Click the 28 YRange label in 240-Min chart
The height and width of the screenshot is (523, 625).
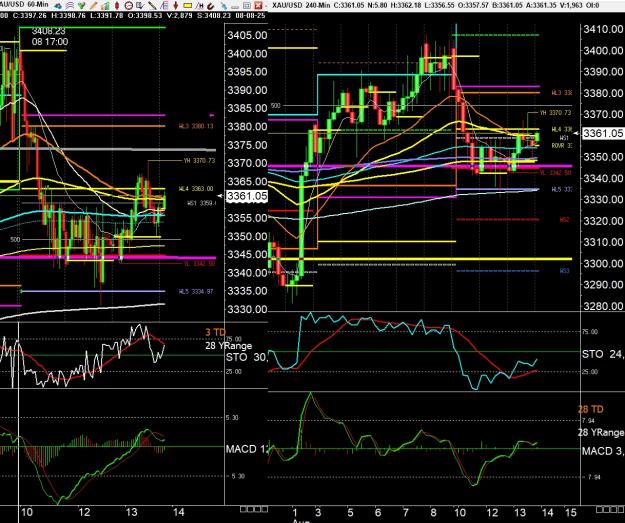[601, 433]
